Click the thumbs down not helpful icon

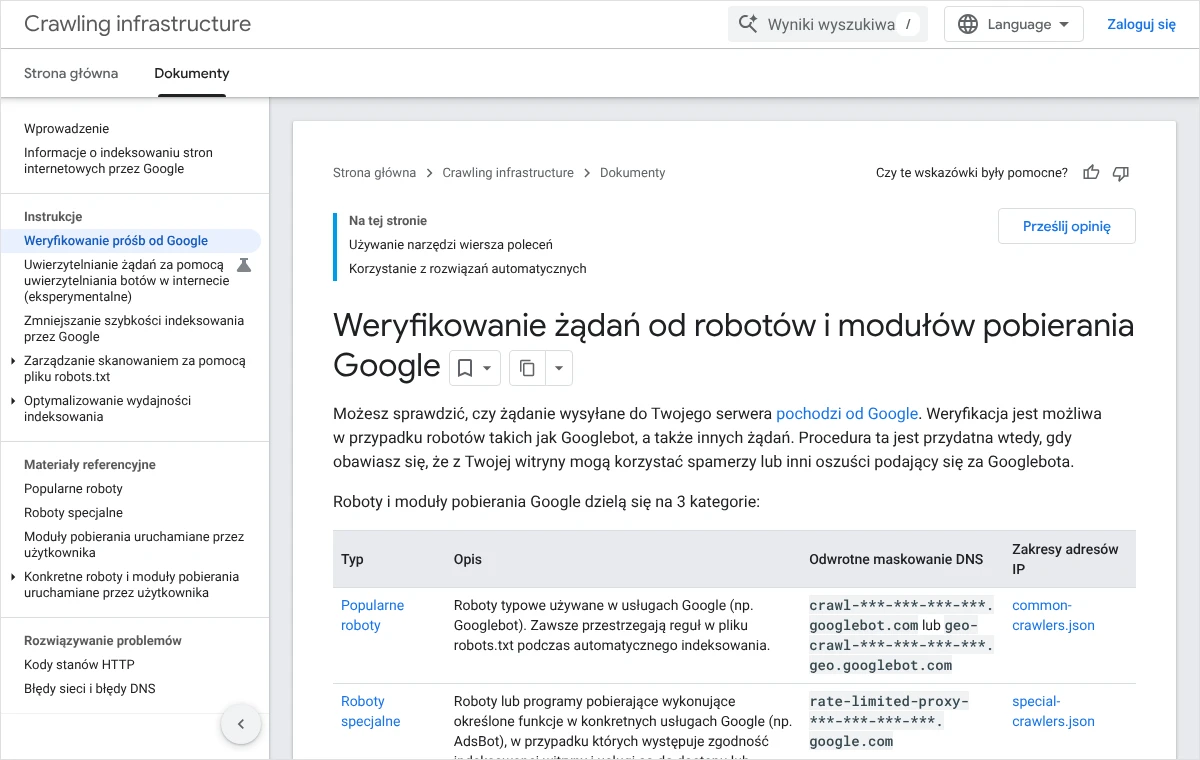[x=1121, y=173]
